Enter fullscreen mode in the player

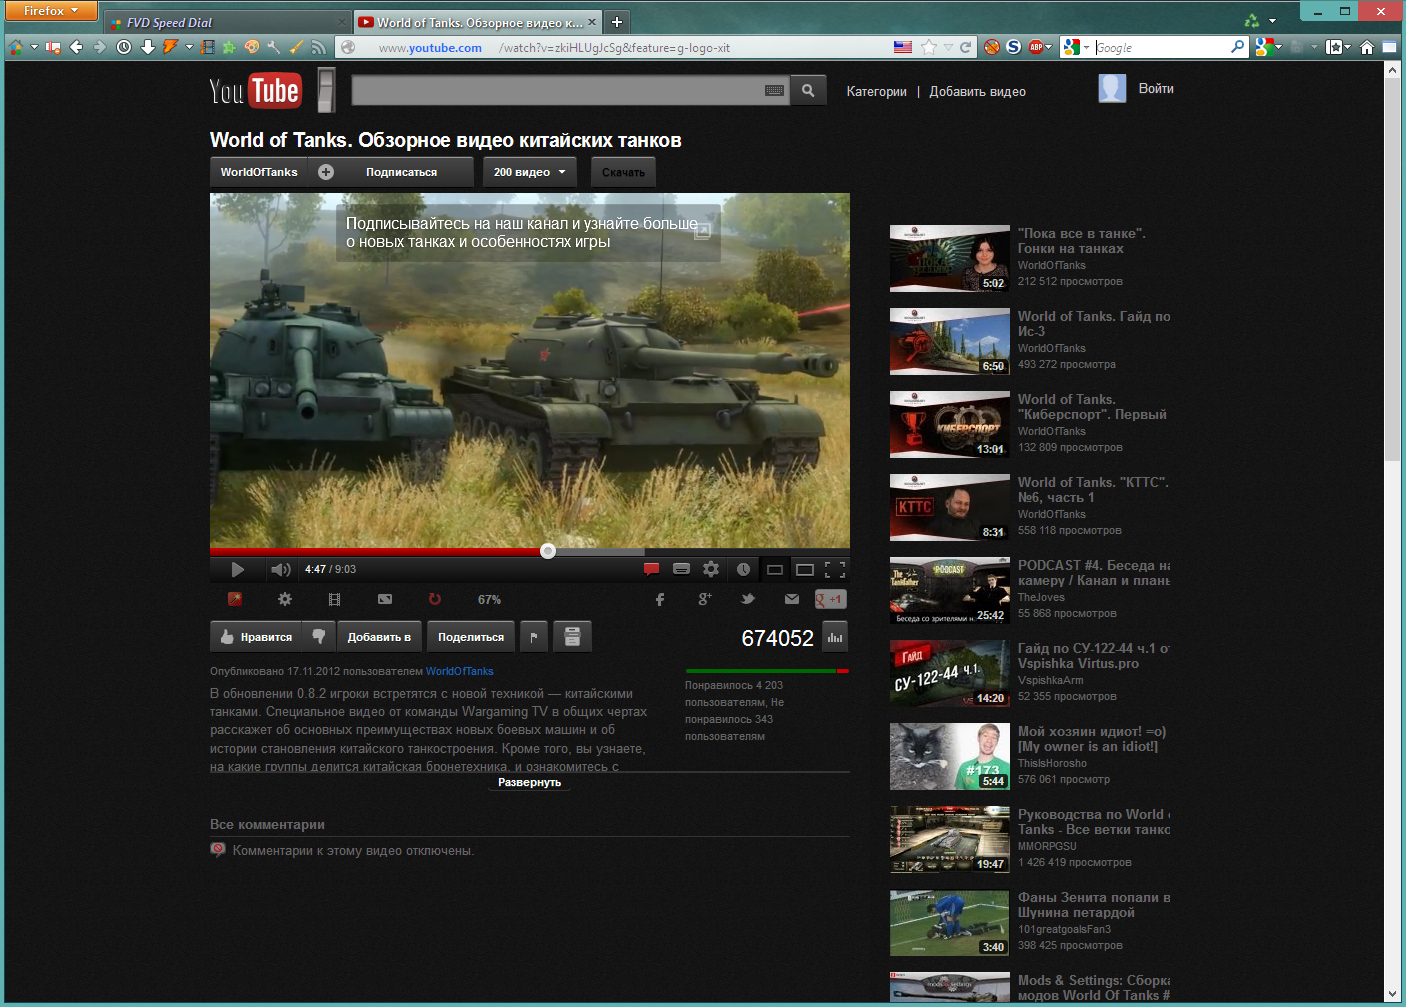click(835, 569)
